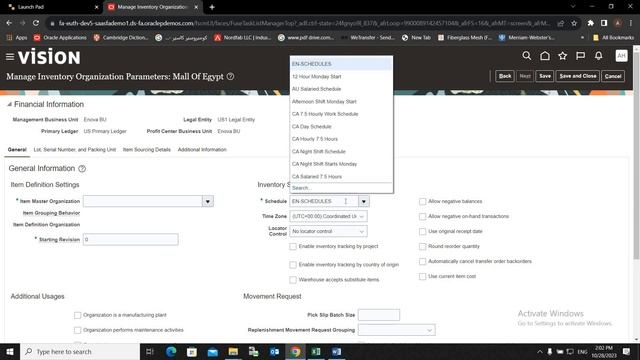Close the Launch Pad tab
The height and width of the screenshot is (360, 640).
click(x=96, y=7)
